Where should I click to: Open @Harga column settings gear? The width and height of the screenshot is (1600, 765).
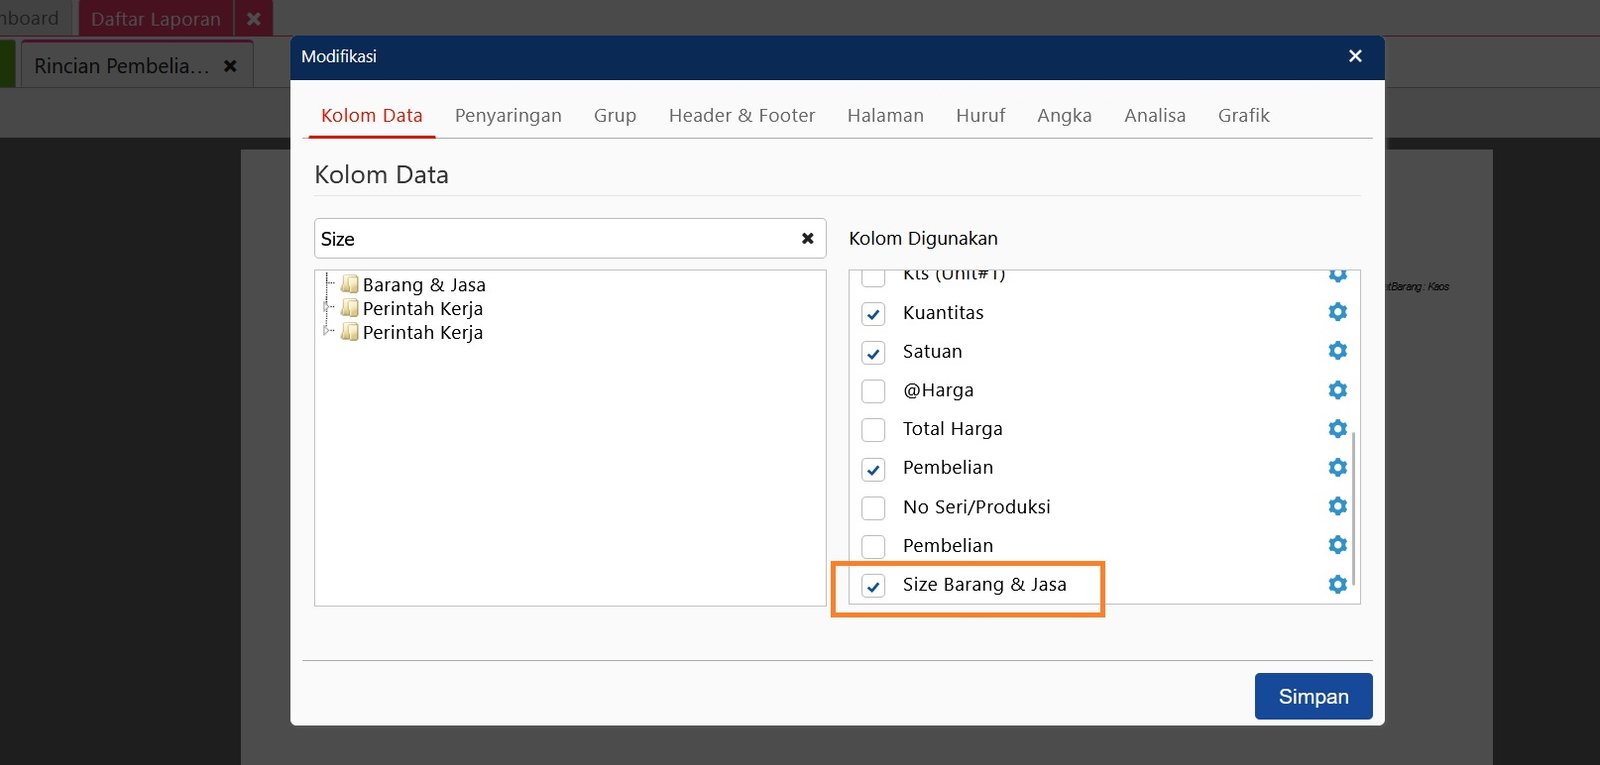pyautogui.click(x=1337, y=390)
